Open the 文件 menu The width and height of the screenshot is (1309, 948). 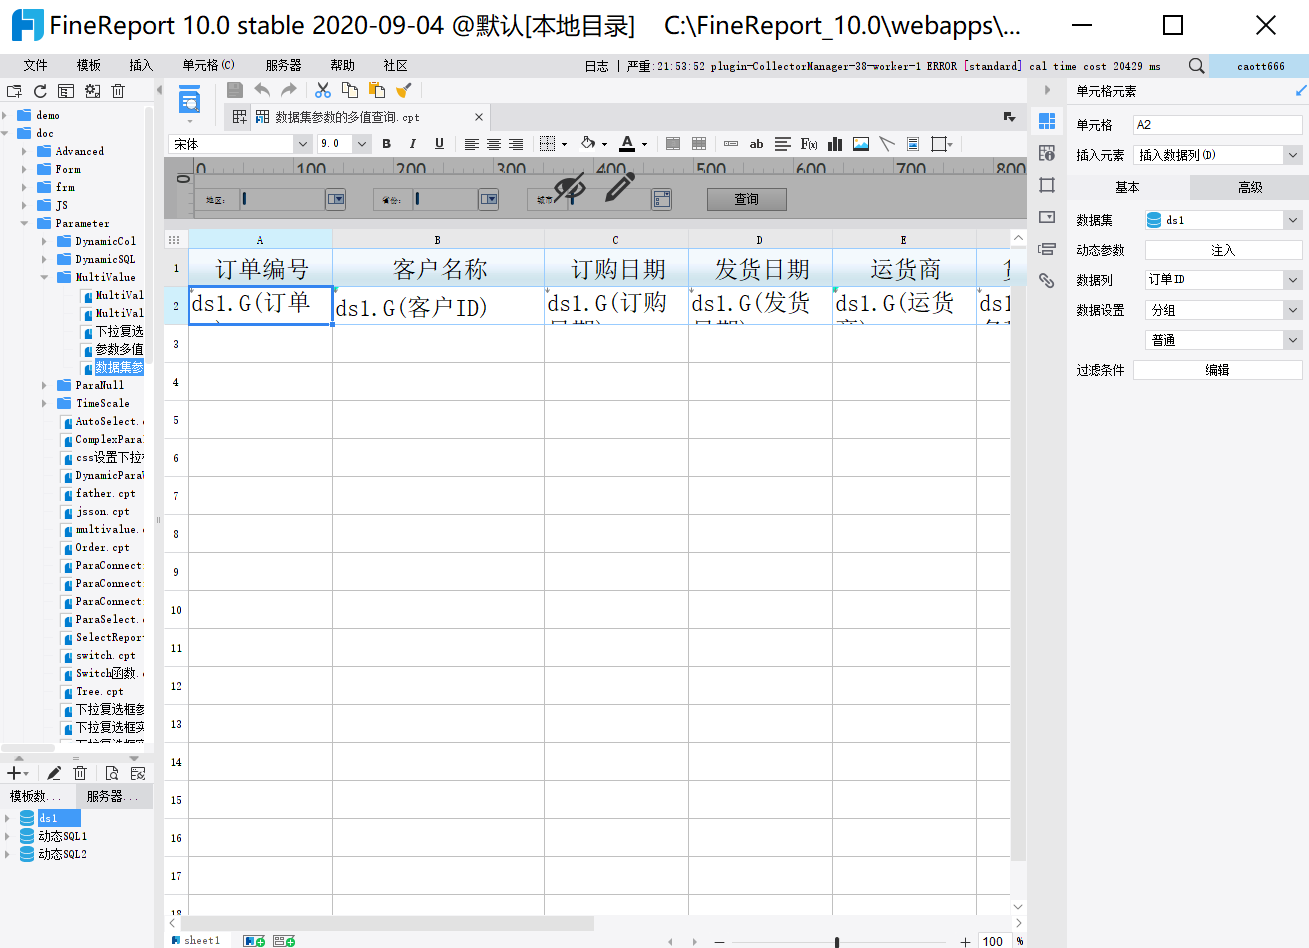tap(36, 65)
